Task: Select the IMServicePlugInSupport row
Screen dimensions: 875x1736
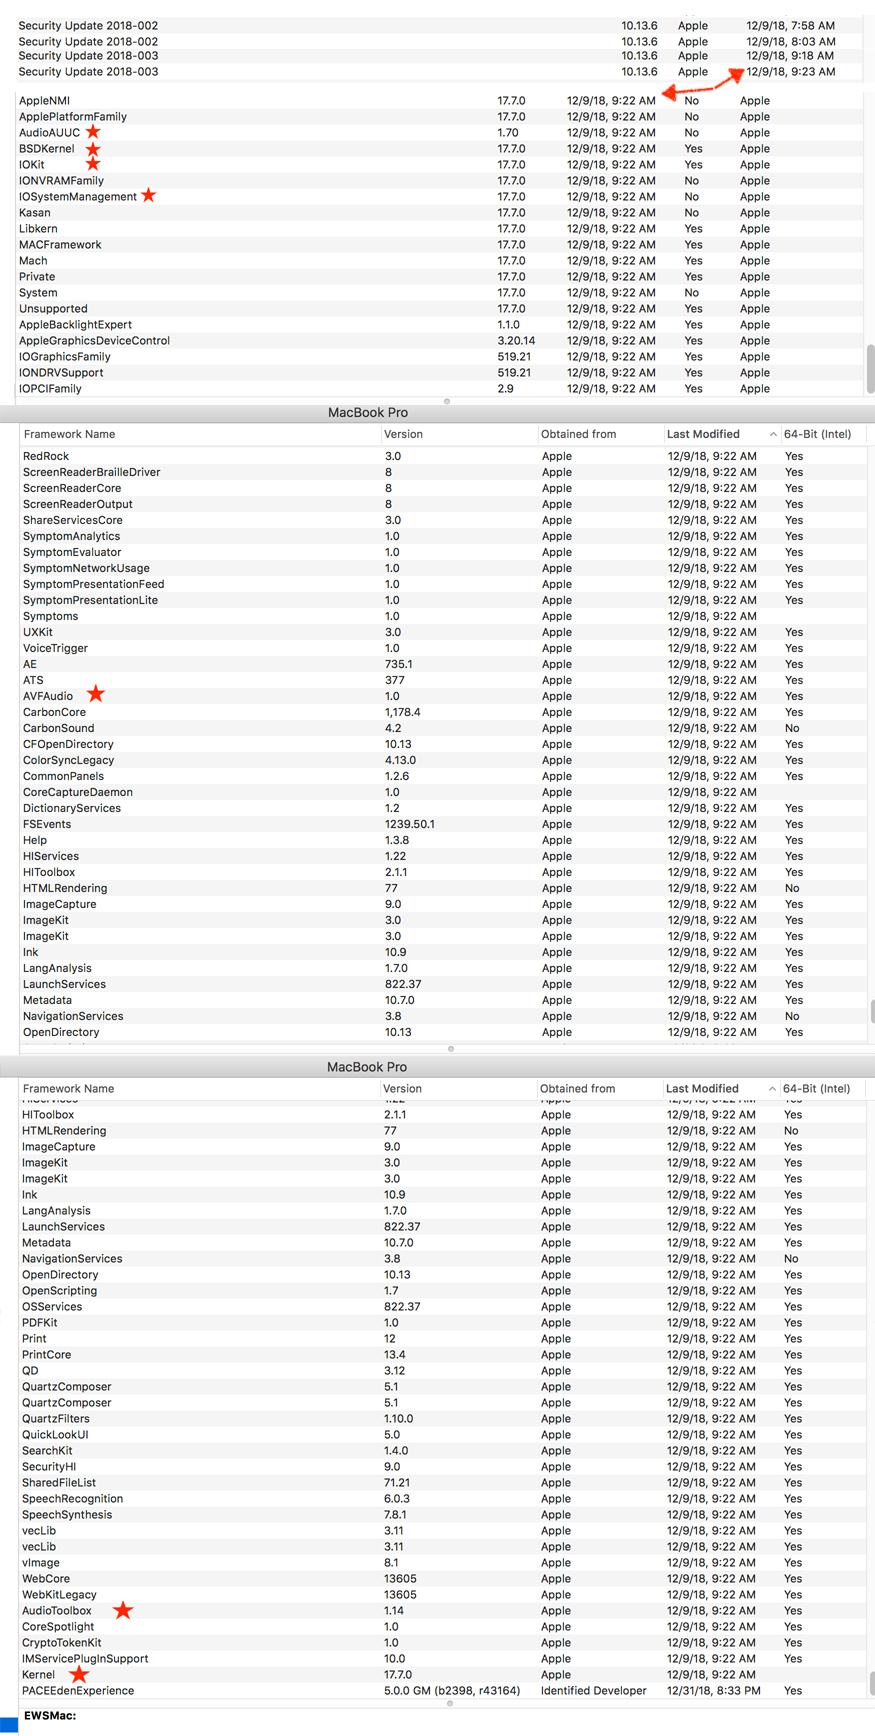Action: pos(444,1658)
